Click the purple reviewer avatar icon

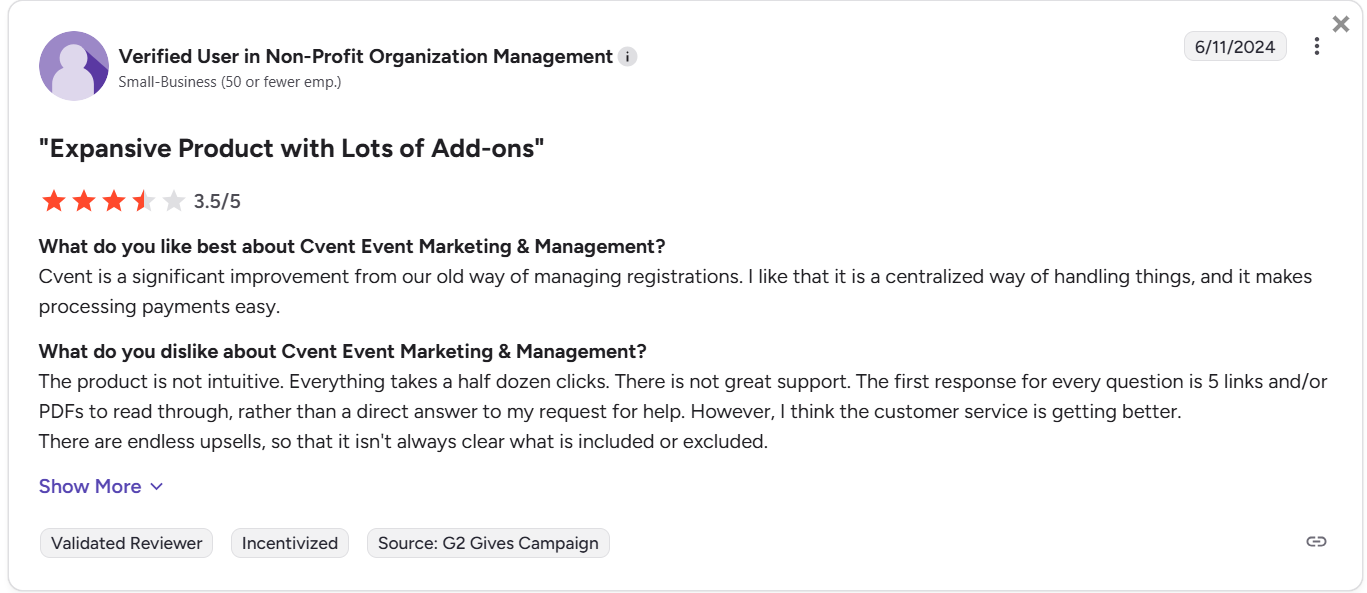coord(74,66)
